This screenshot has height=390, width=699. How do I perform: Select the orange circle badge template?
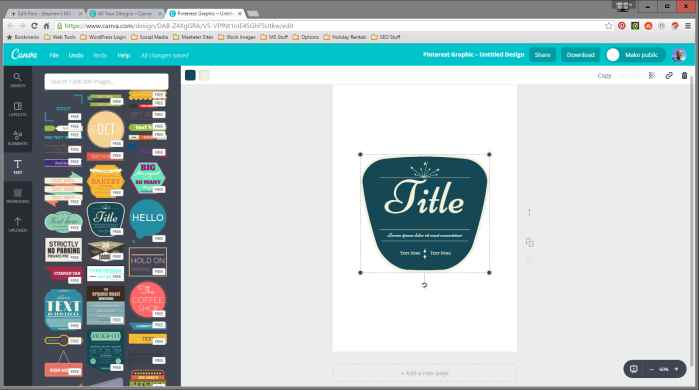[x=105, y=129]
